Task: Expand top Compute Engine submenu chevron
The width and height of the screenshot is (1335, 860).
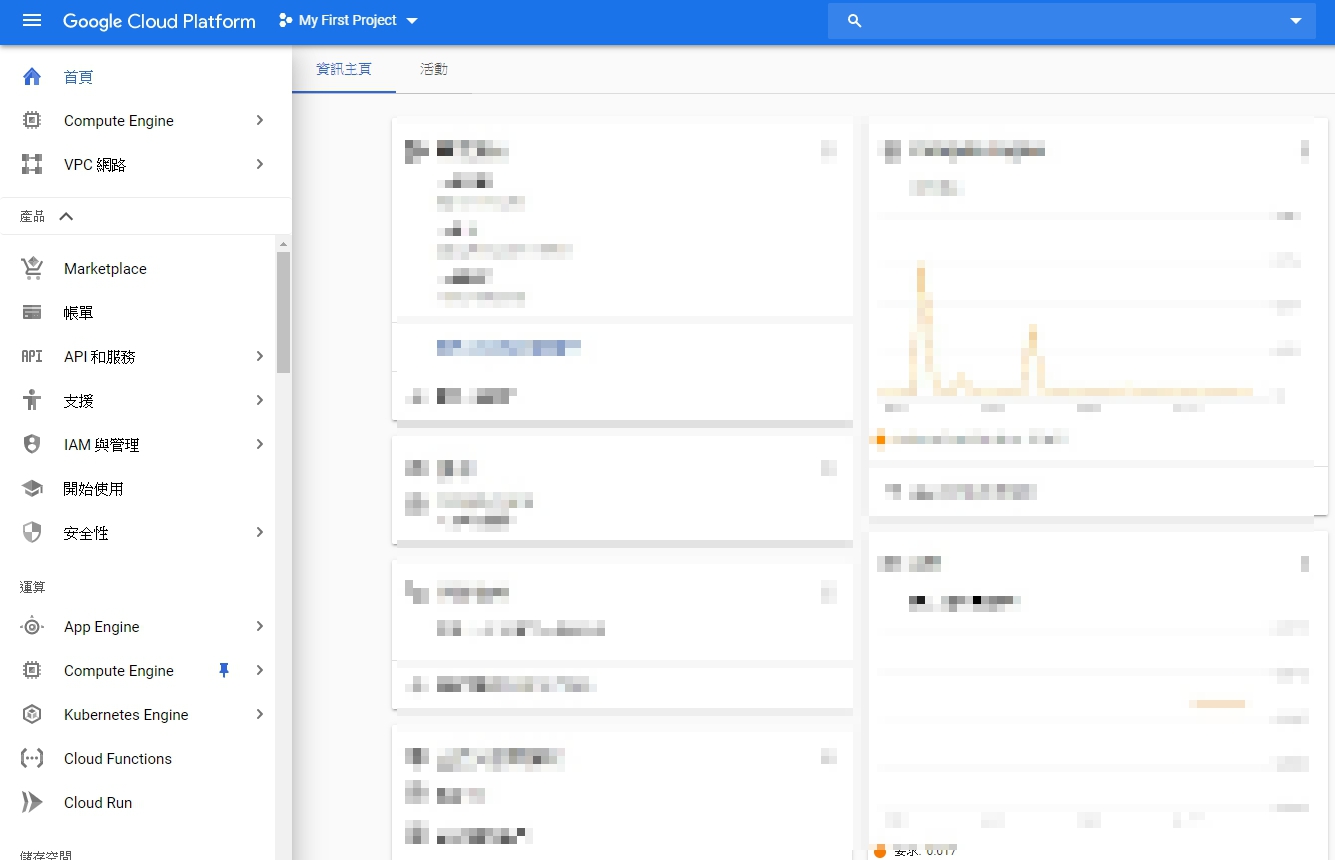Action: tap(260, 120)
